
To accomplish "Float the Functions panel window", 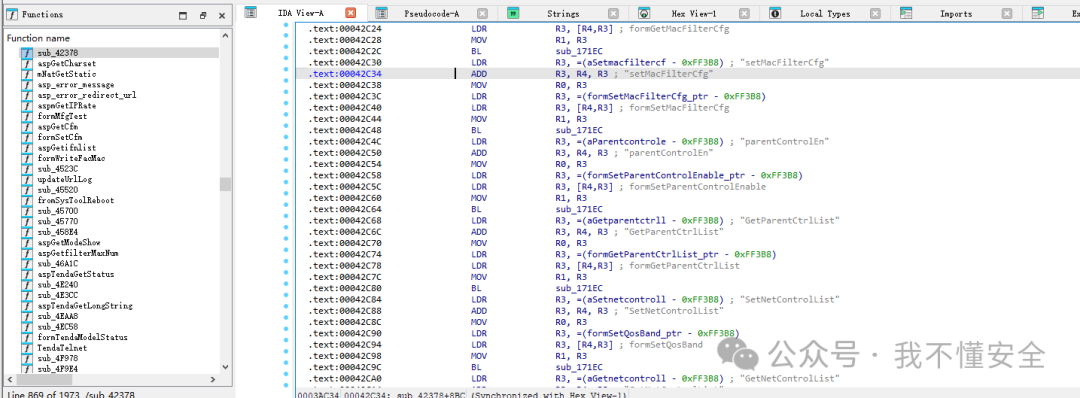I will coord(202,15).
